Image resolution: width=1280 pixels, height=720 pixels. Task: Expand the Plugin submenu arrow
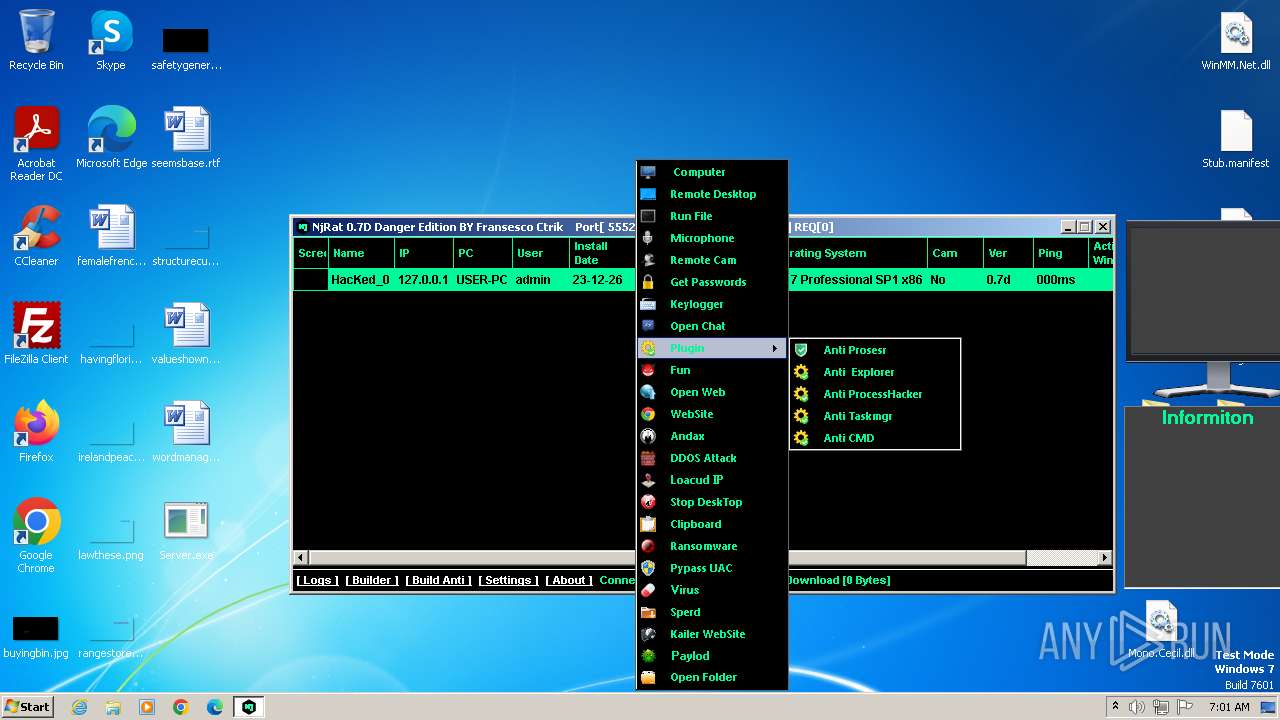point(774,348)
